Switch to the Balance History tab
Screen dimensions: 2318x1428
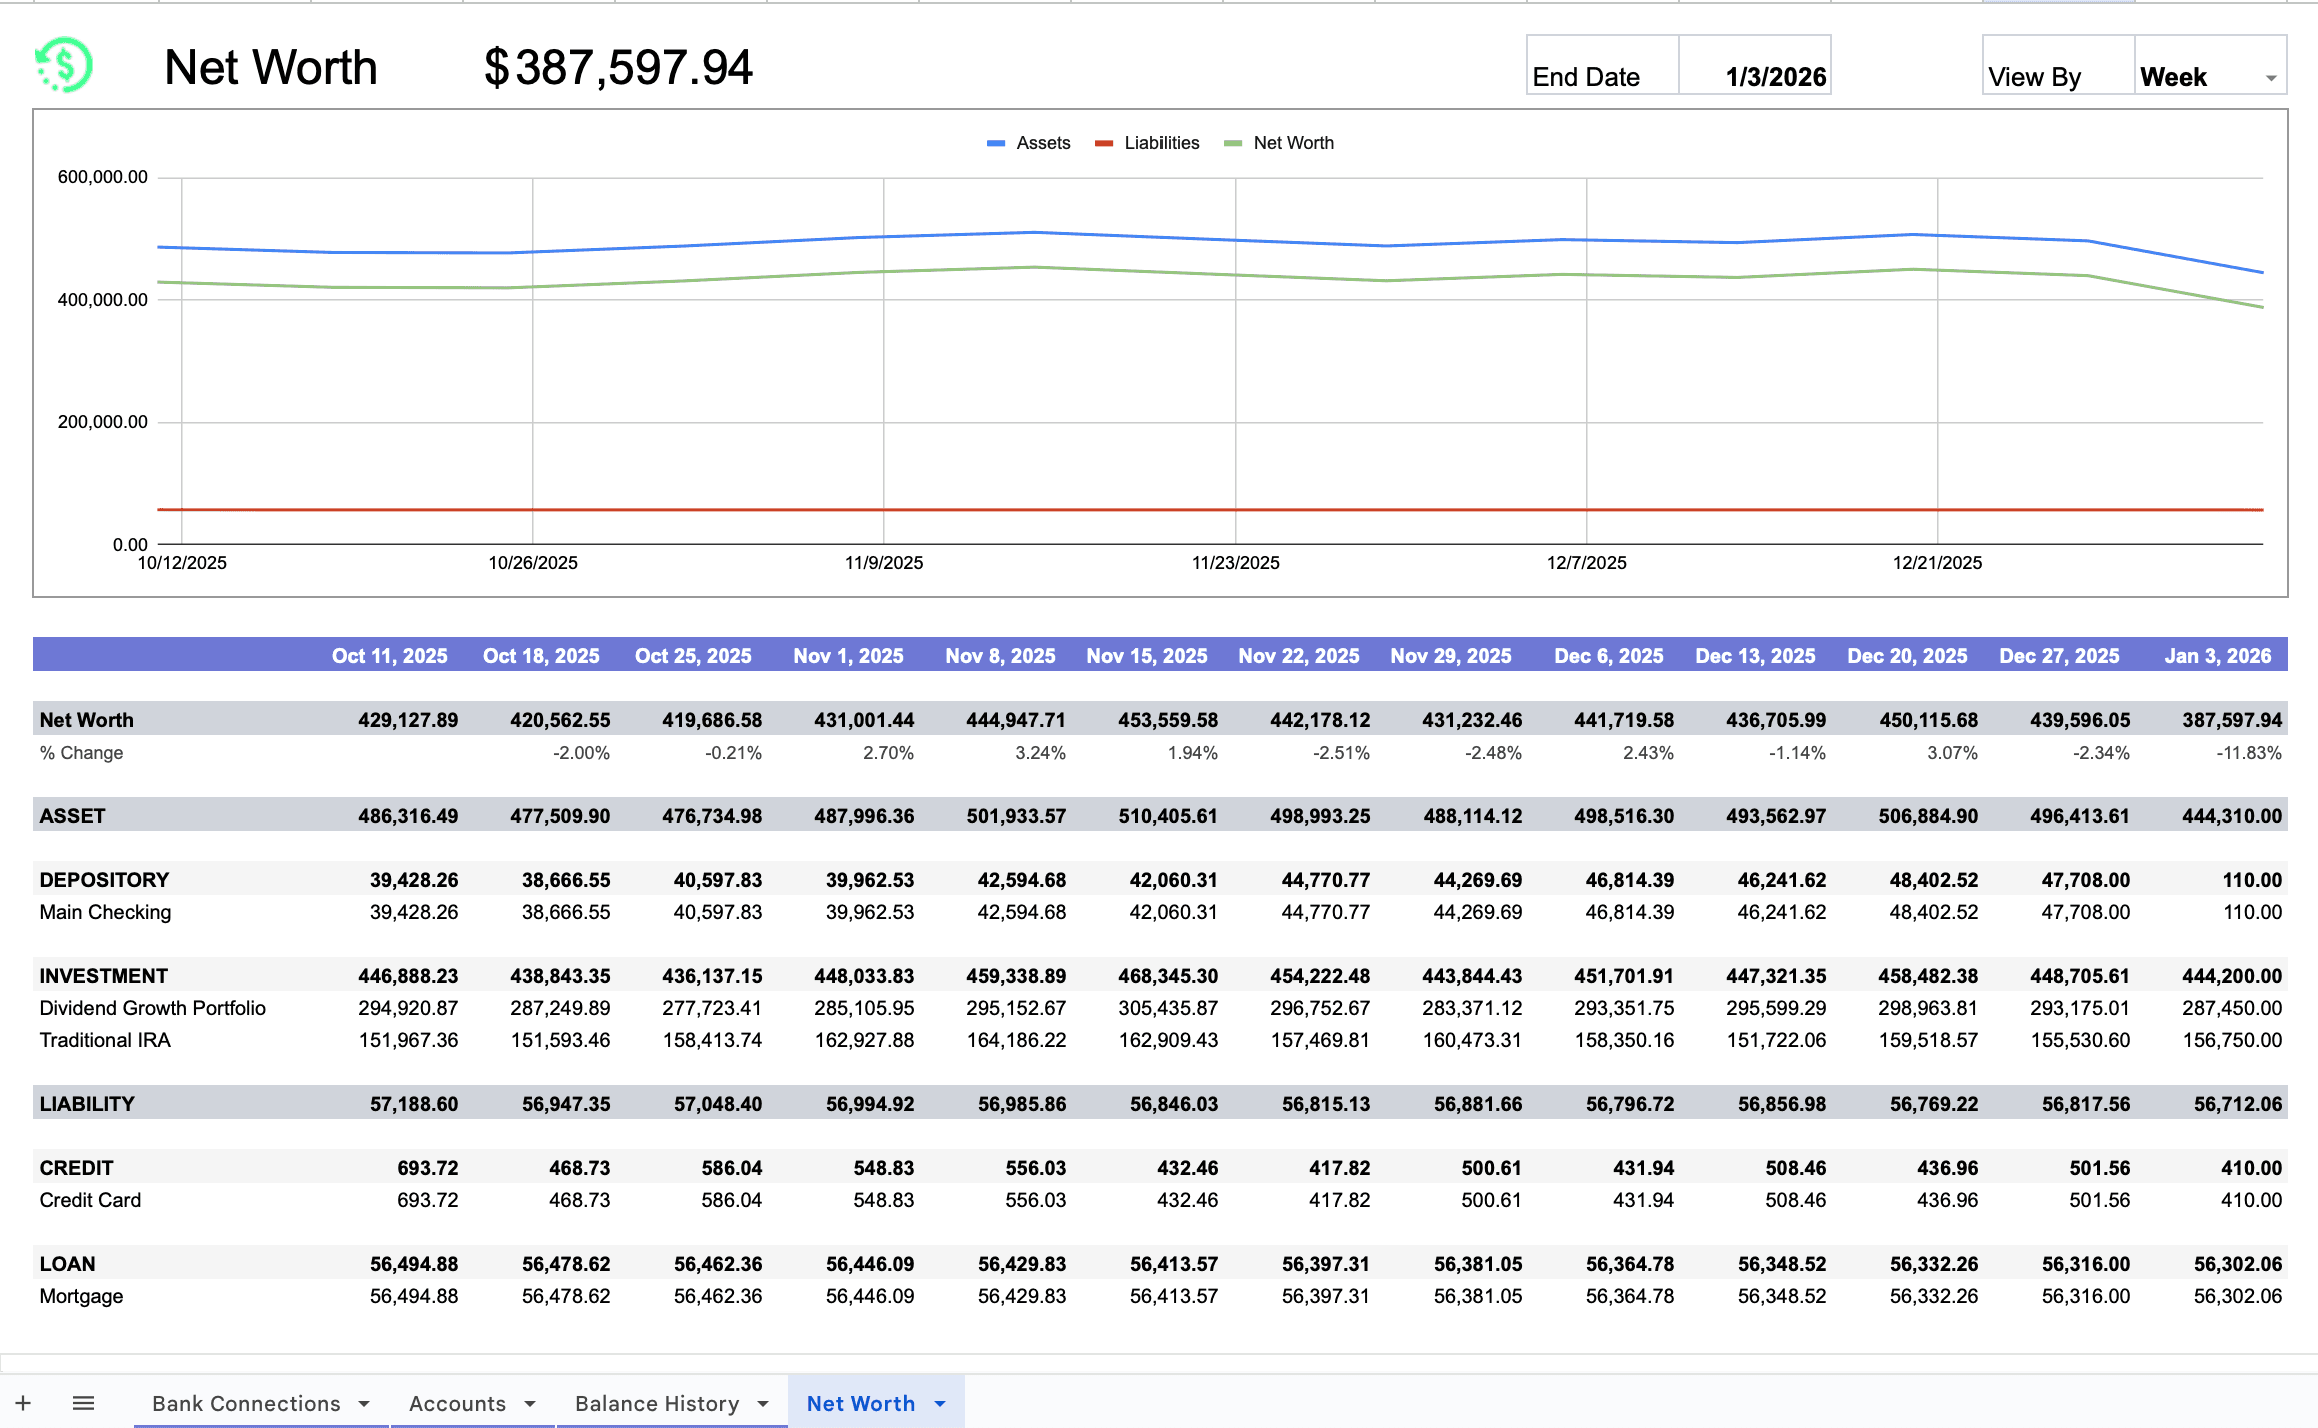point(657,1403)
